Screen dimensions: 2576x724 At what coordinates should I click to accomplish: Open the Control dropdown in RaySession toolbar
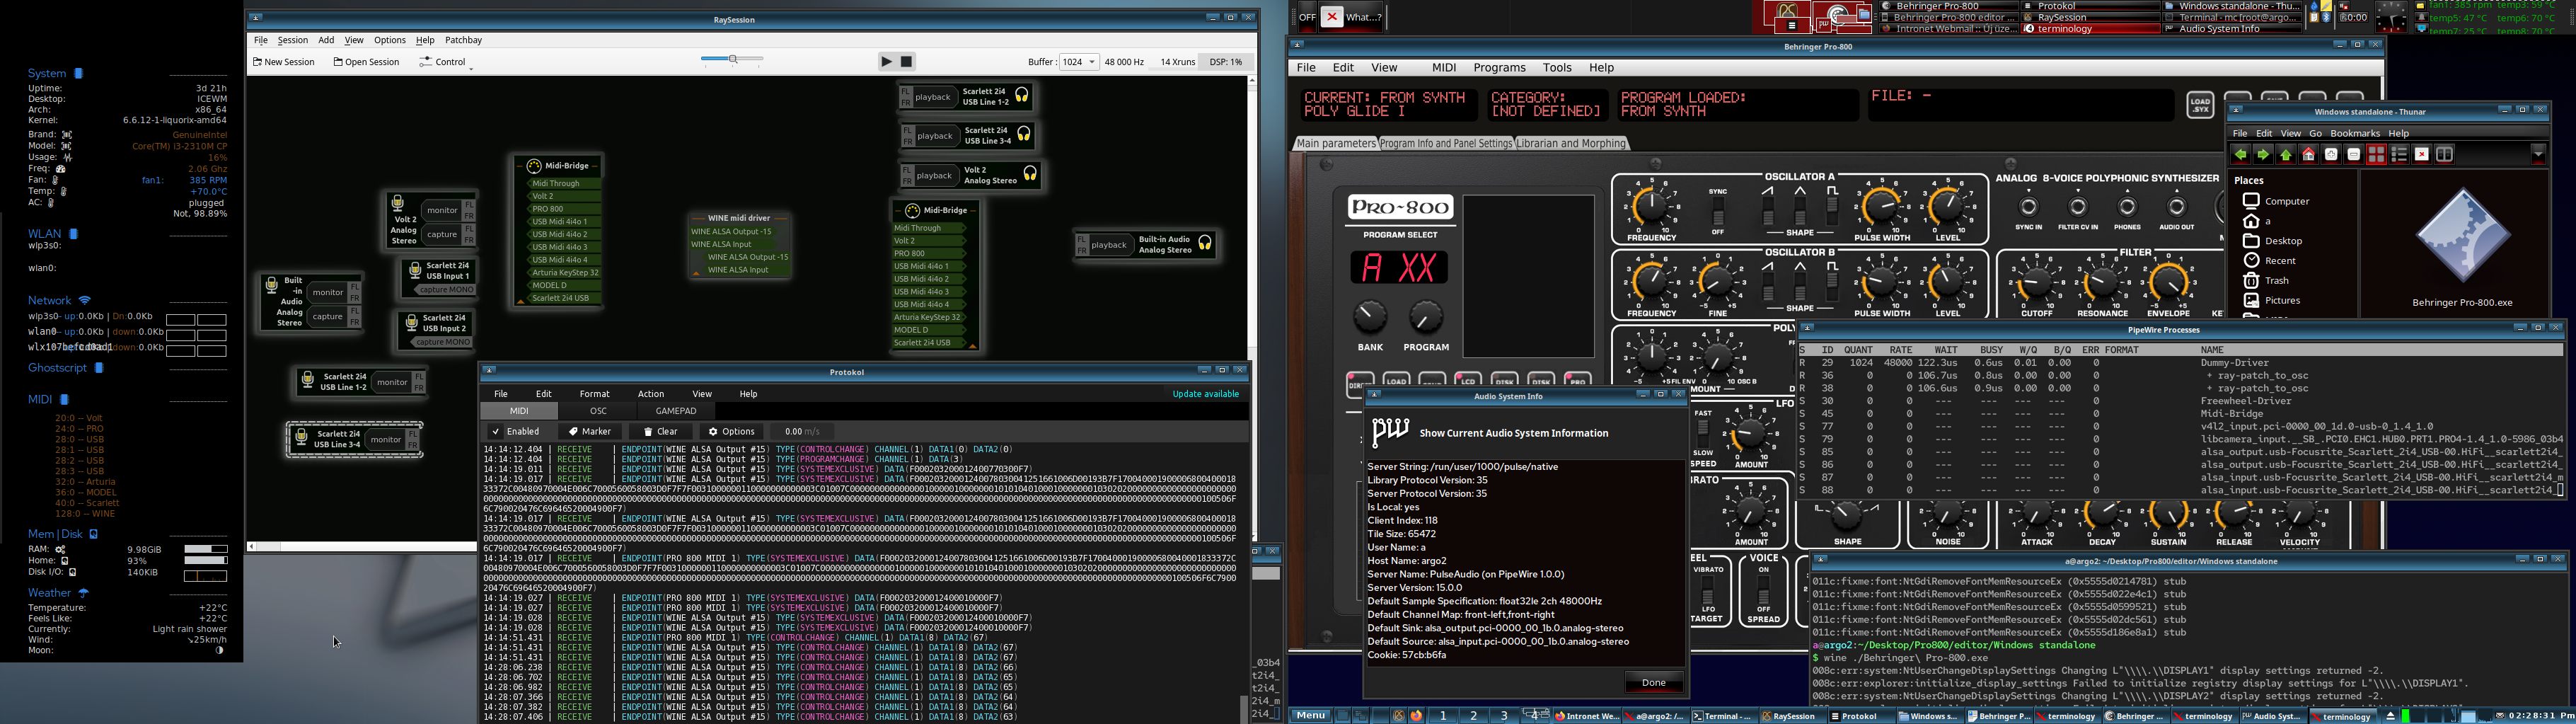[444, 62]
